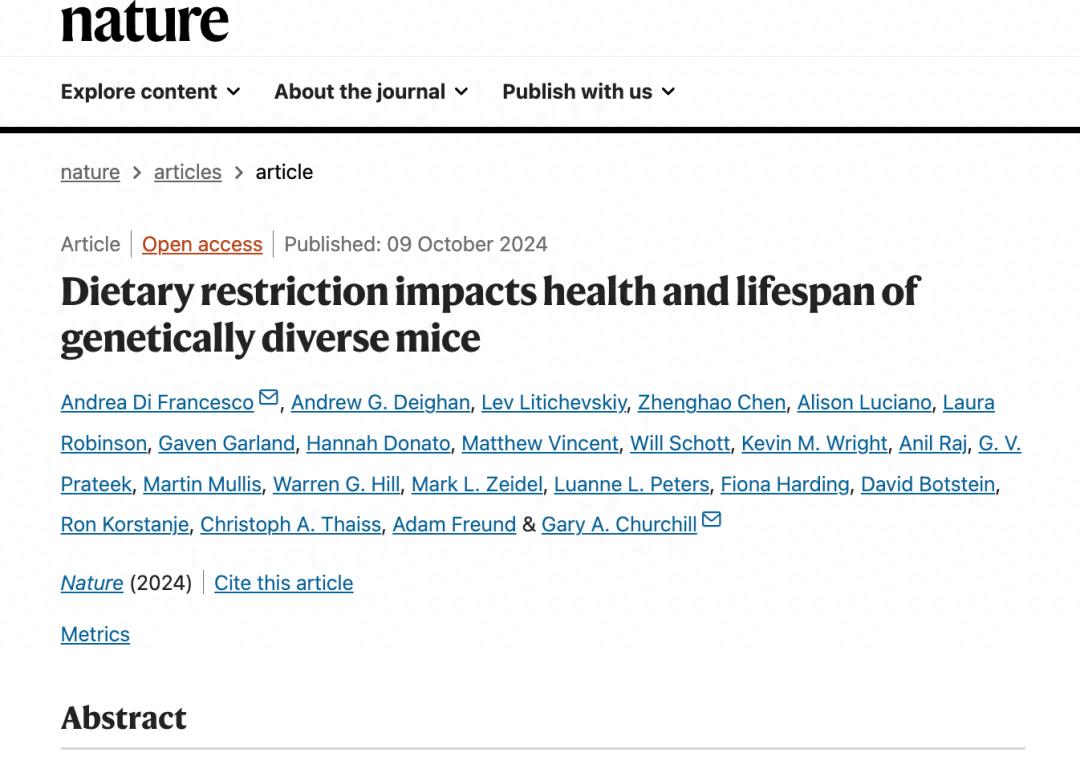Screen dimensions: 1080x761
Task: Expand the Explore content menu
Action: coord(150,92)
